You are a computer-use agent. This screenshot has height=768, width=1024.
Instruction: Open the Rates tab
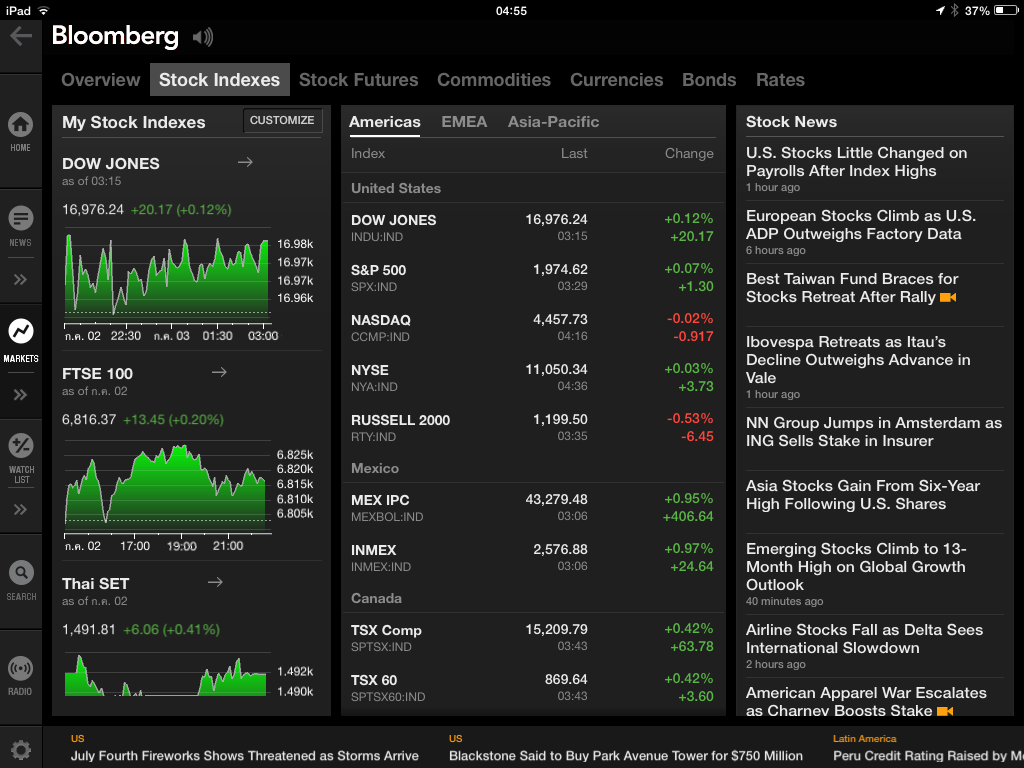click(780, 80)
